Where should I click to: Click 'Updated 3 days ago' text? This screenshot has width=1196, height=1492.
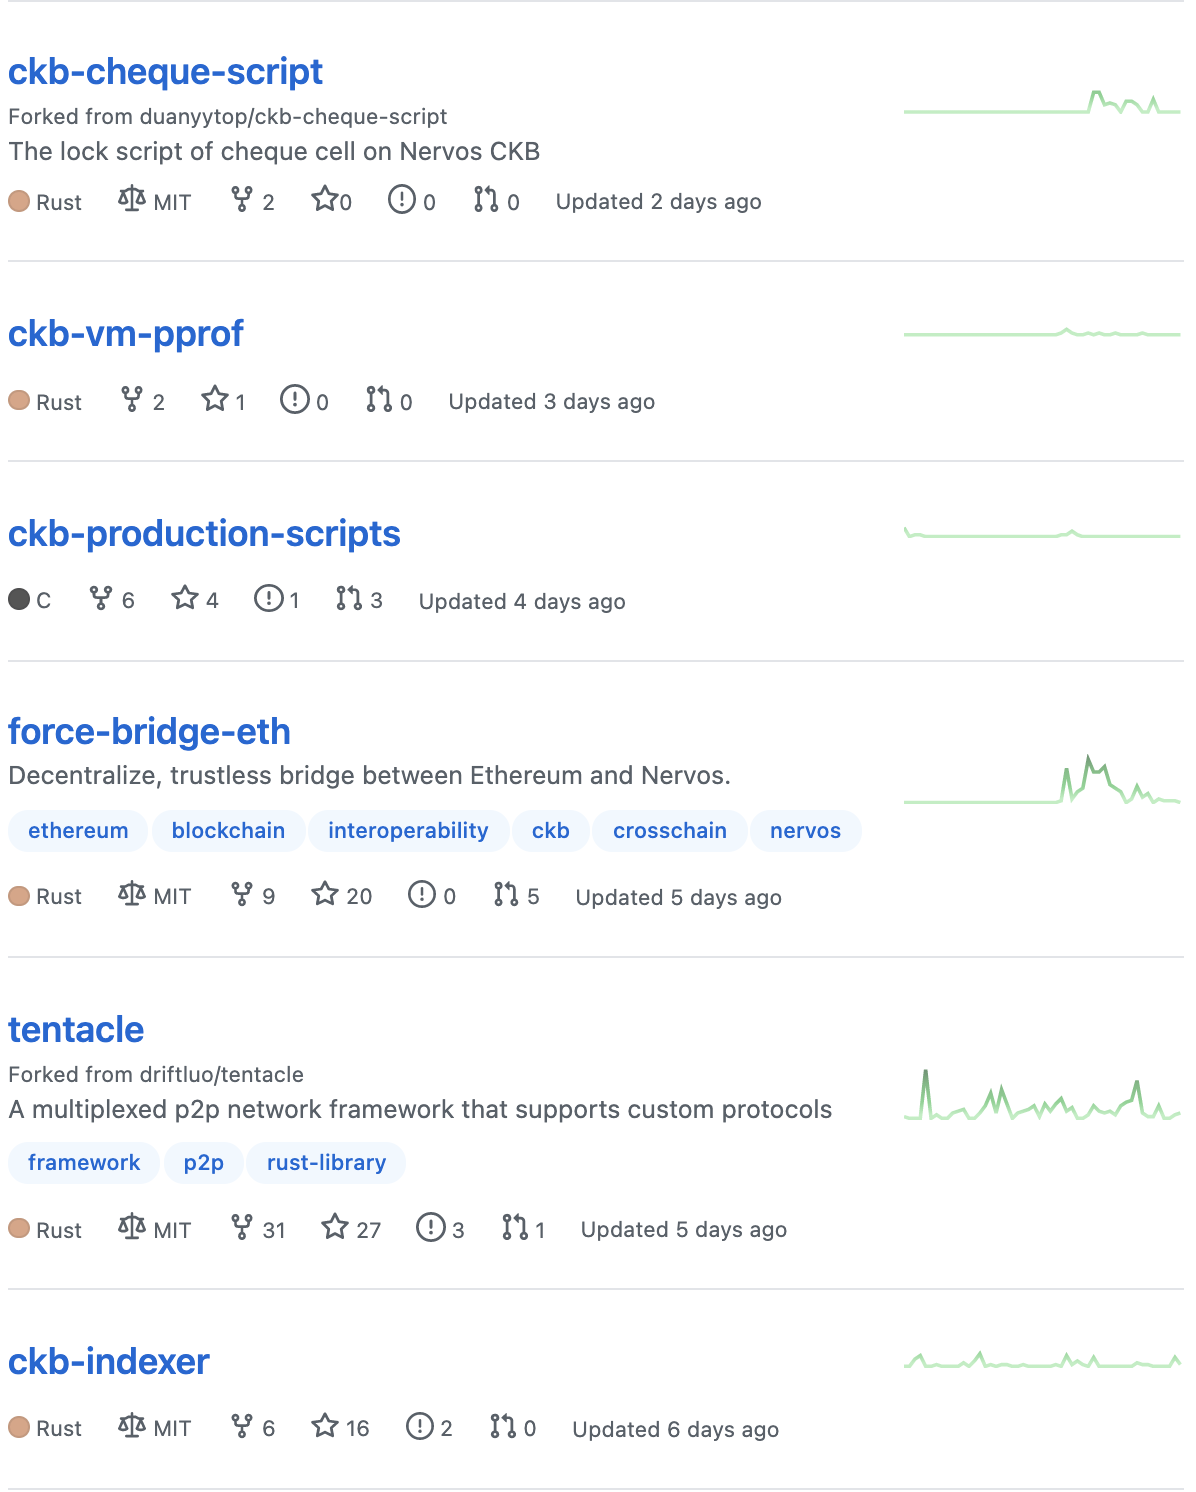pos(552,402)
